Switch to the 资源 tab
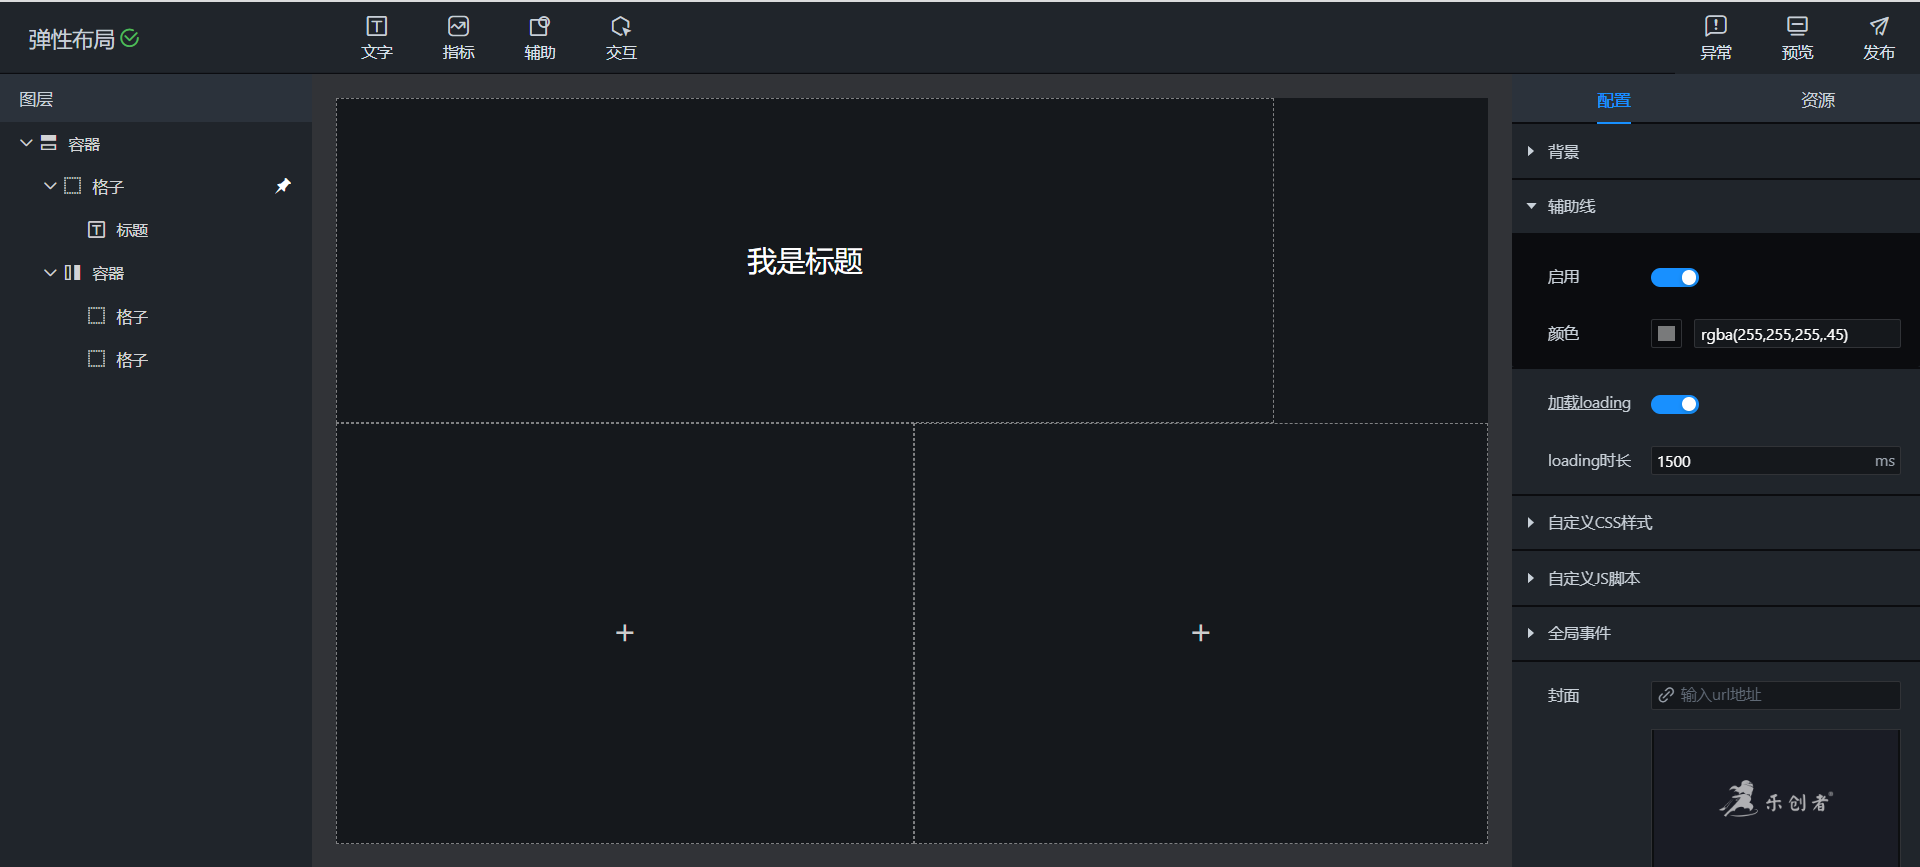The height and width of the screenshot is (867, 1920). pos(1817,100)
